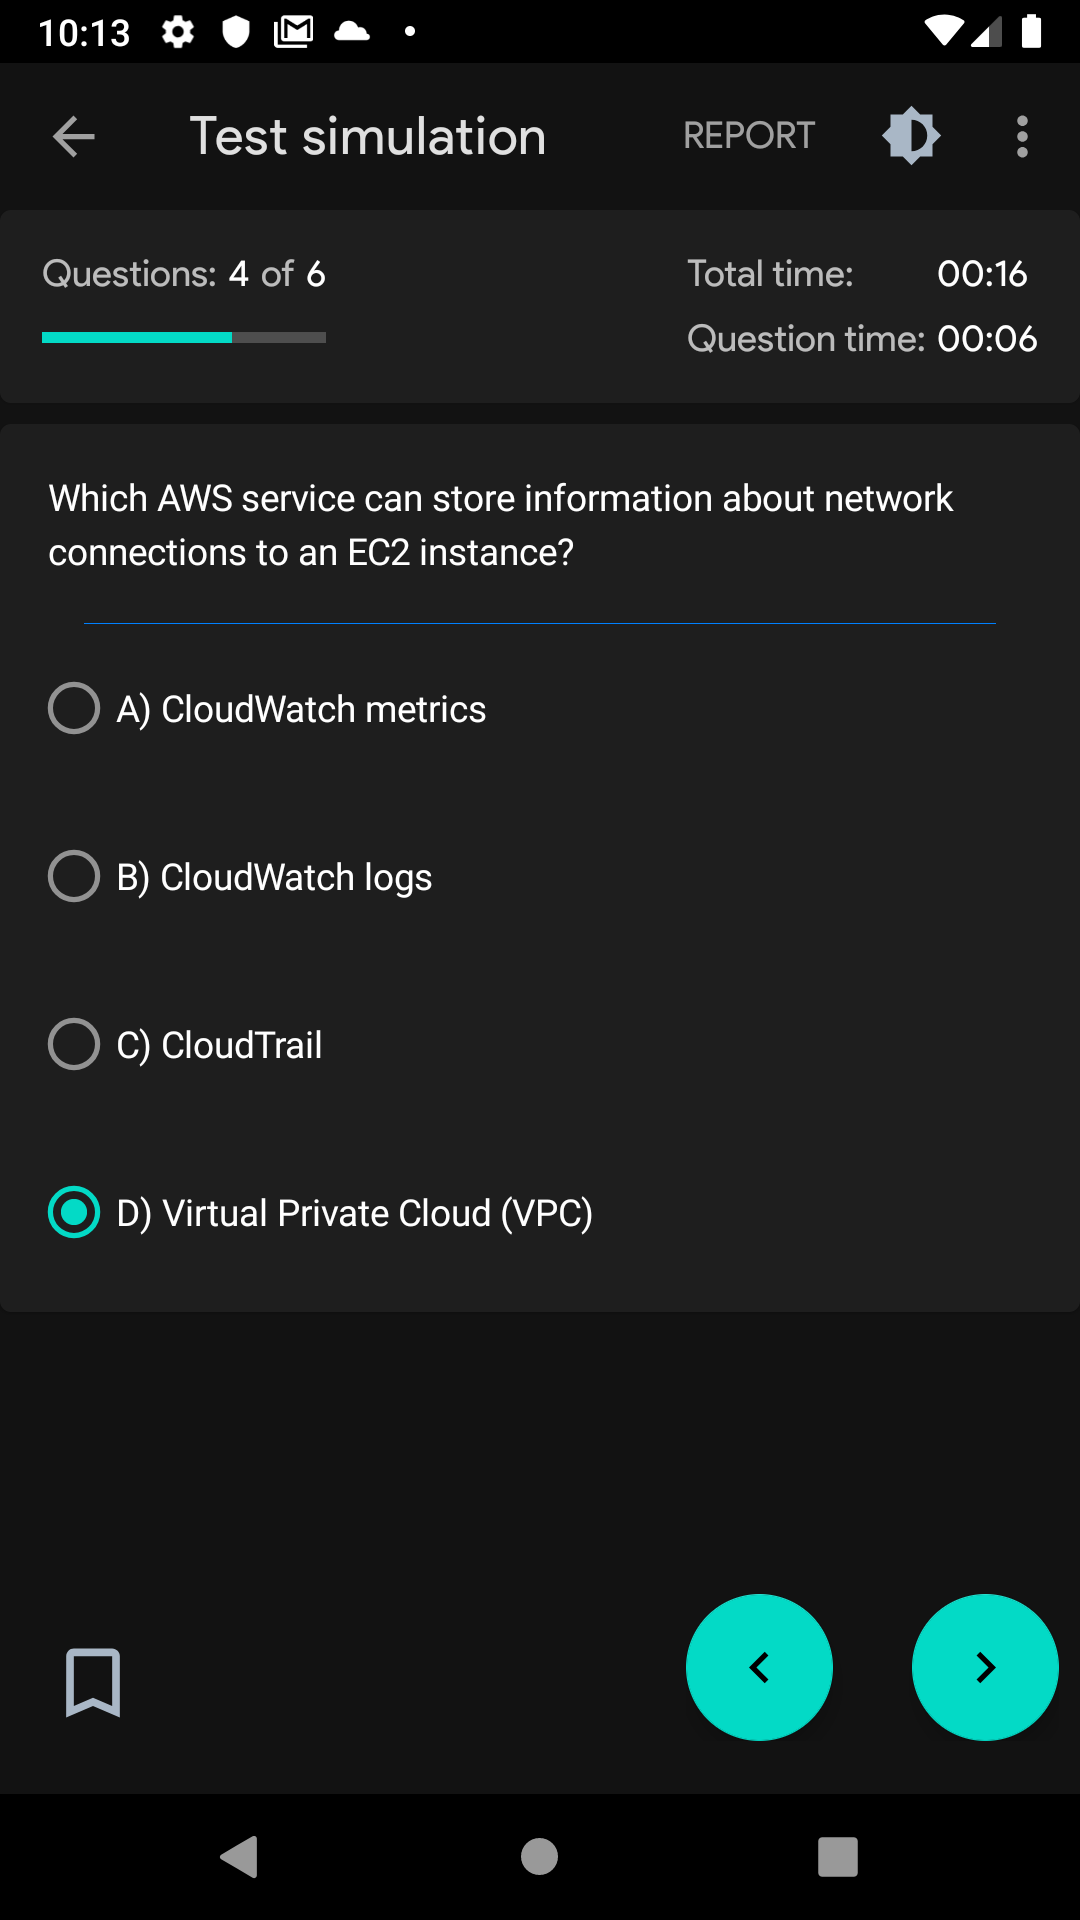Tap the Test simulation title
The width and height of the screenshot is (1080, 1920).
point(368,136)
